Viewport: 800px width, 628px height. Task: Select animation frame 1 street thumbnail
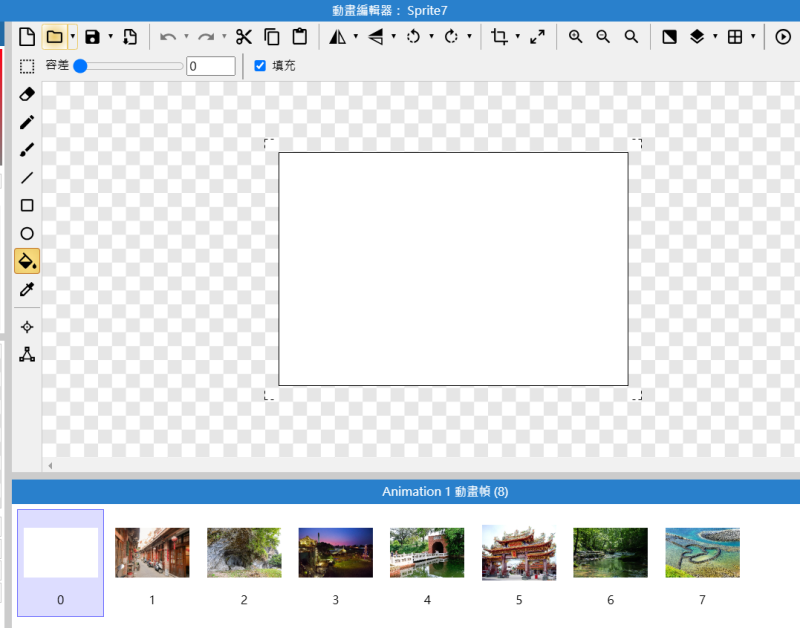click(x=152, y=552)
